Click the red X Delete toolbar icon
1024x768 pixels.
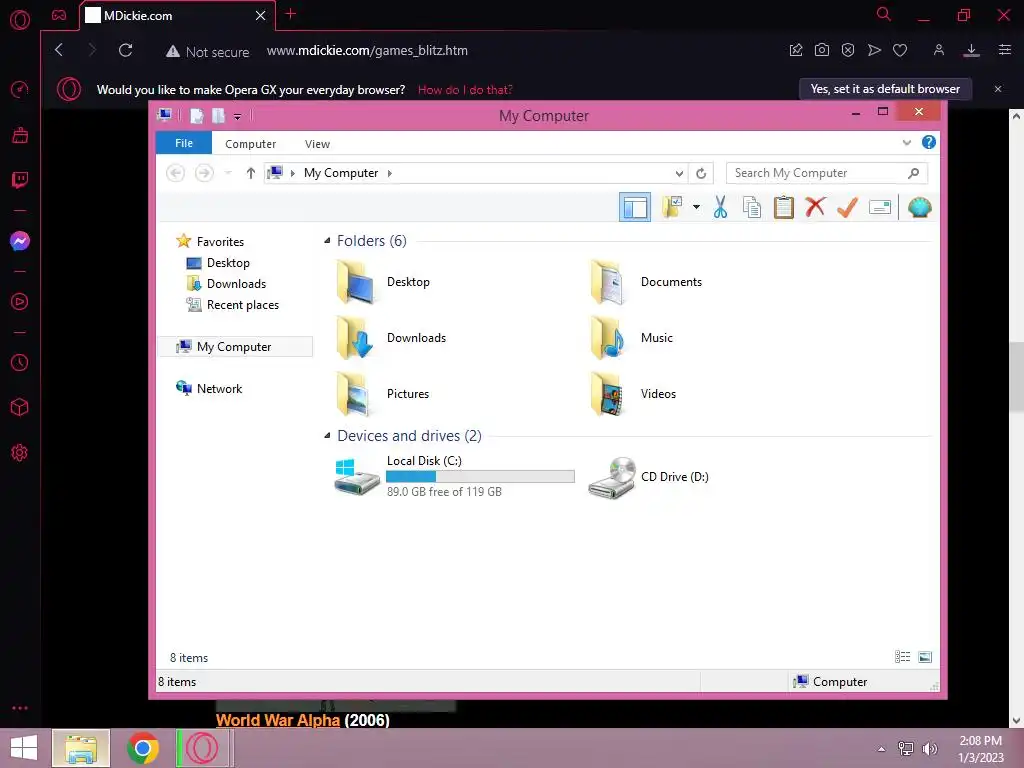tap(815, 207)
